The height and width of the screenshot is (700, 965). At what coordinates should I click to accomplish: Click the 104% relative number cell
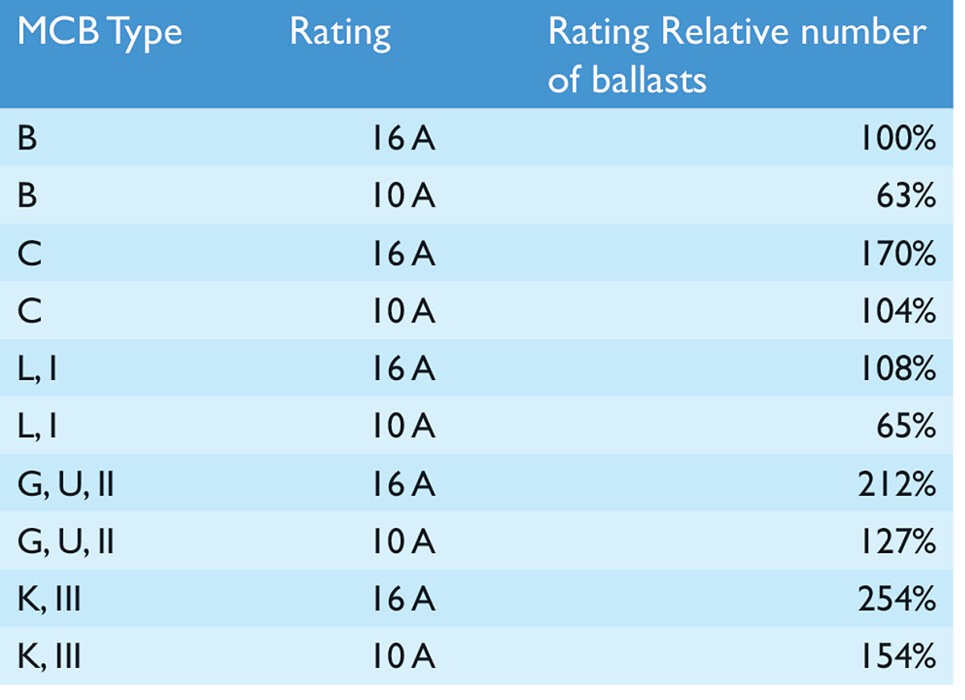[x=898, y=310]
